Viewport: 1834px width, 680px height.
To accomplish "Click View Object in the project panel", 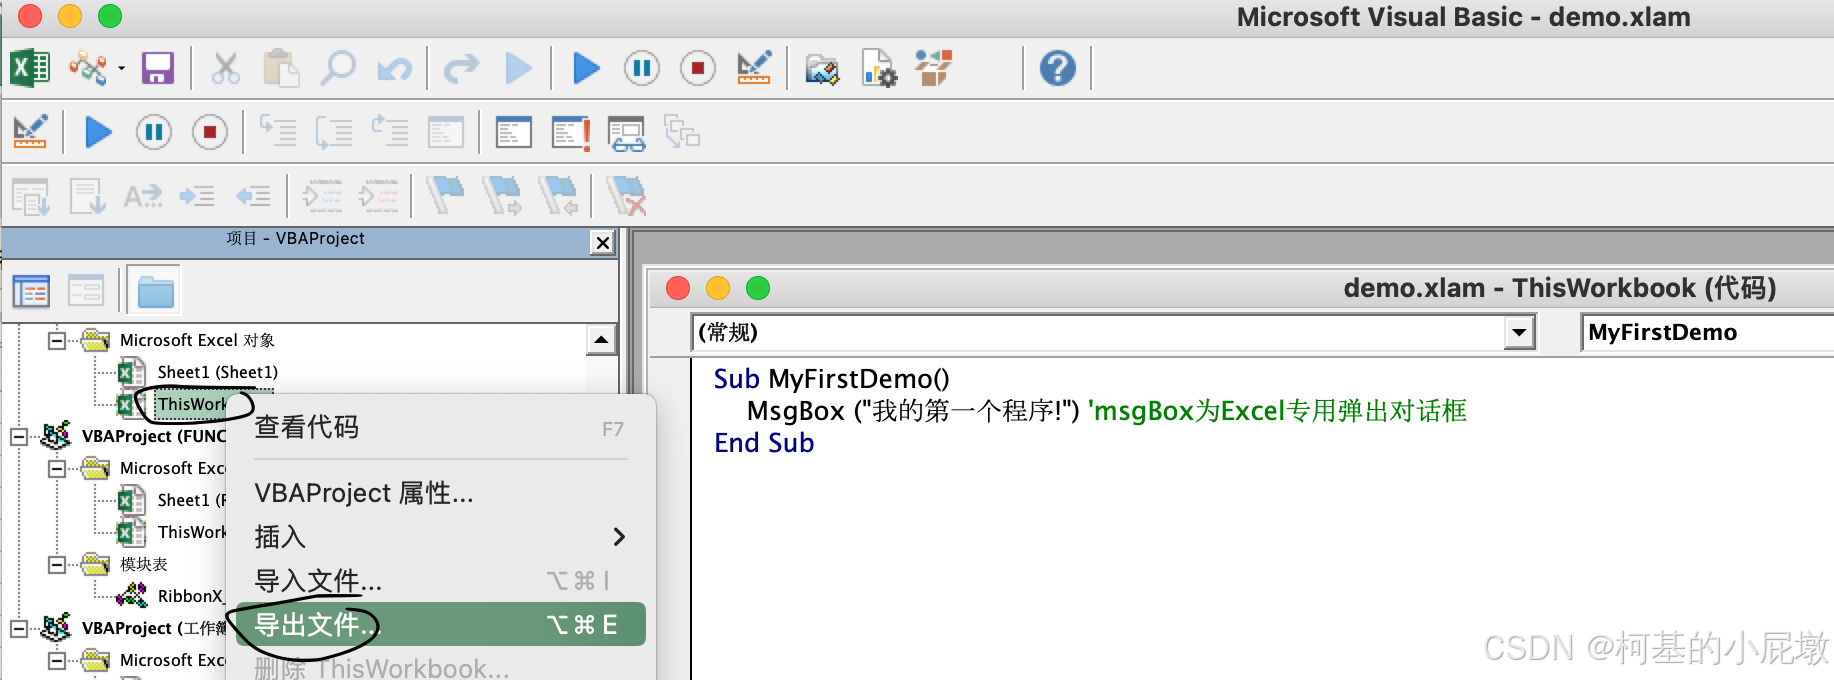I will [x=86, y=291].
